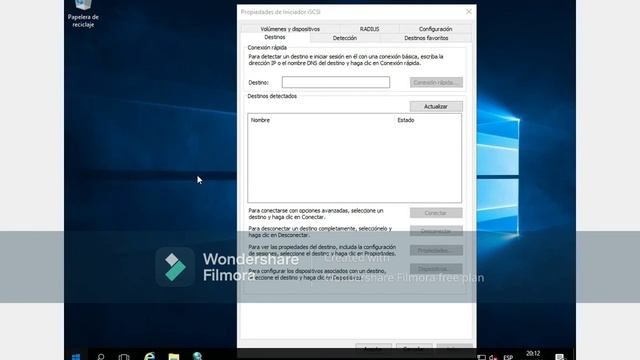Click the volume tray icon
Viewport: 640px width, 360px height.
[493, 357]
